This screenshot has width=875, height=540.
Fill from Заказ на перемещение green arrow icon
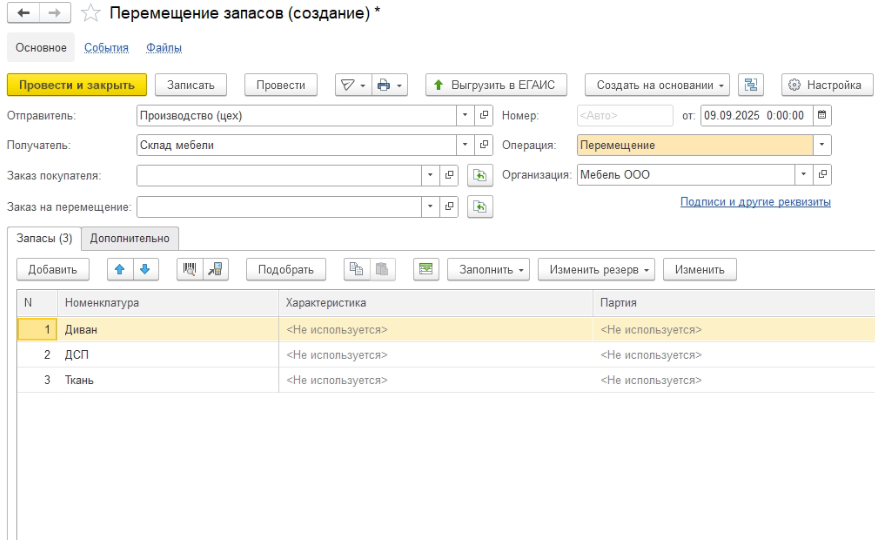(480, 207)
